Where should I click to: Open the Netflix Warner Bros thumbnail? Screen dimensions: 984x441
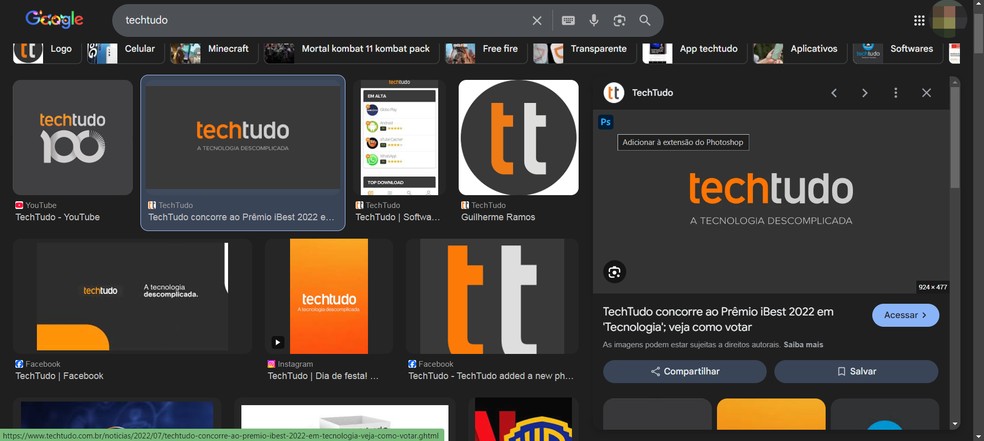coord(523,419)
